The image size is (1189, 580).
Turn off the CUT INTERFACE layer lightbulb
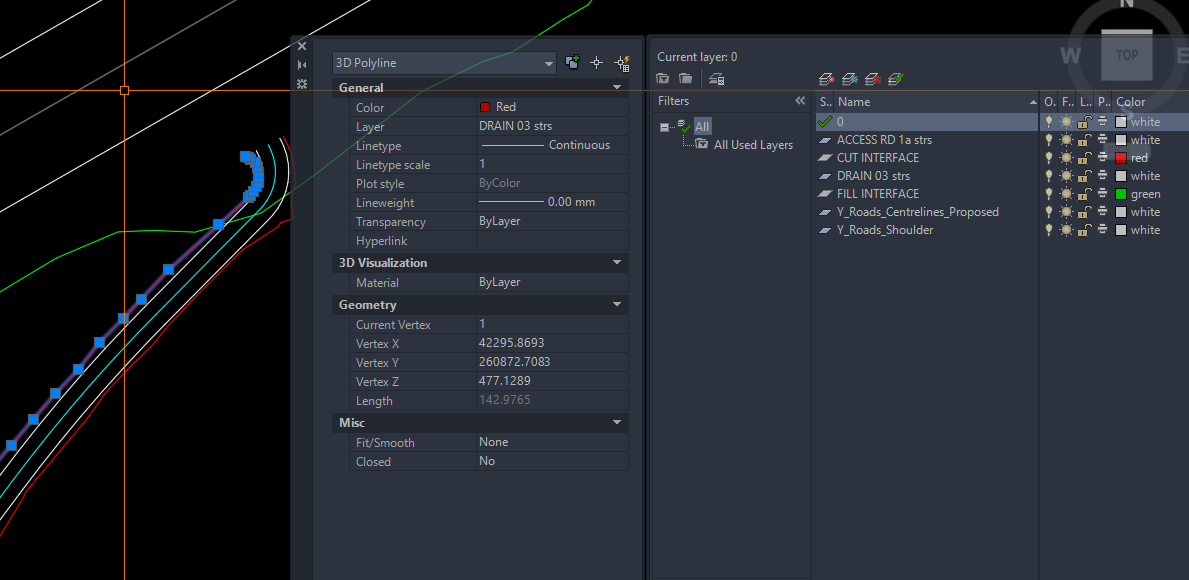click(x=1049, y=158)
